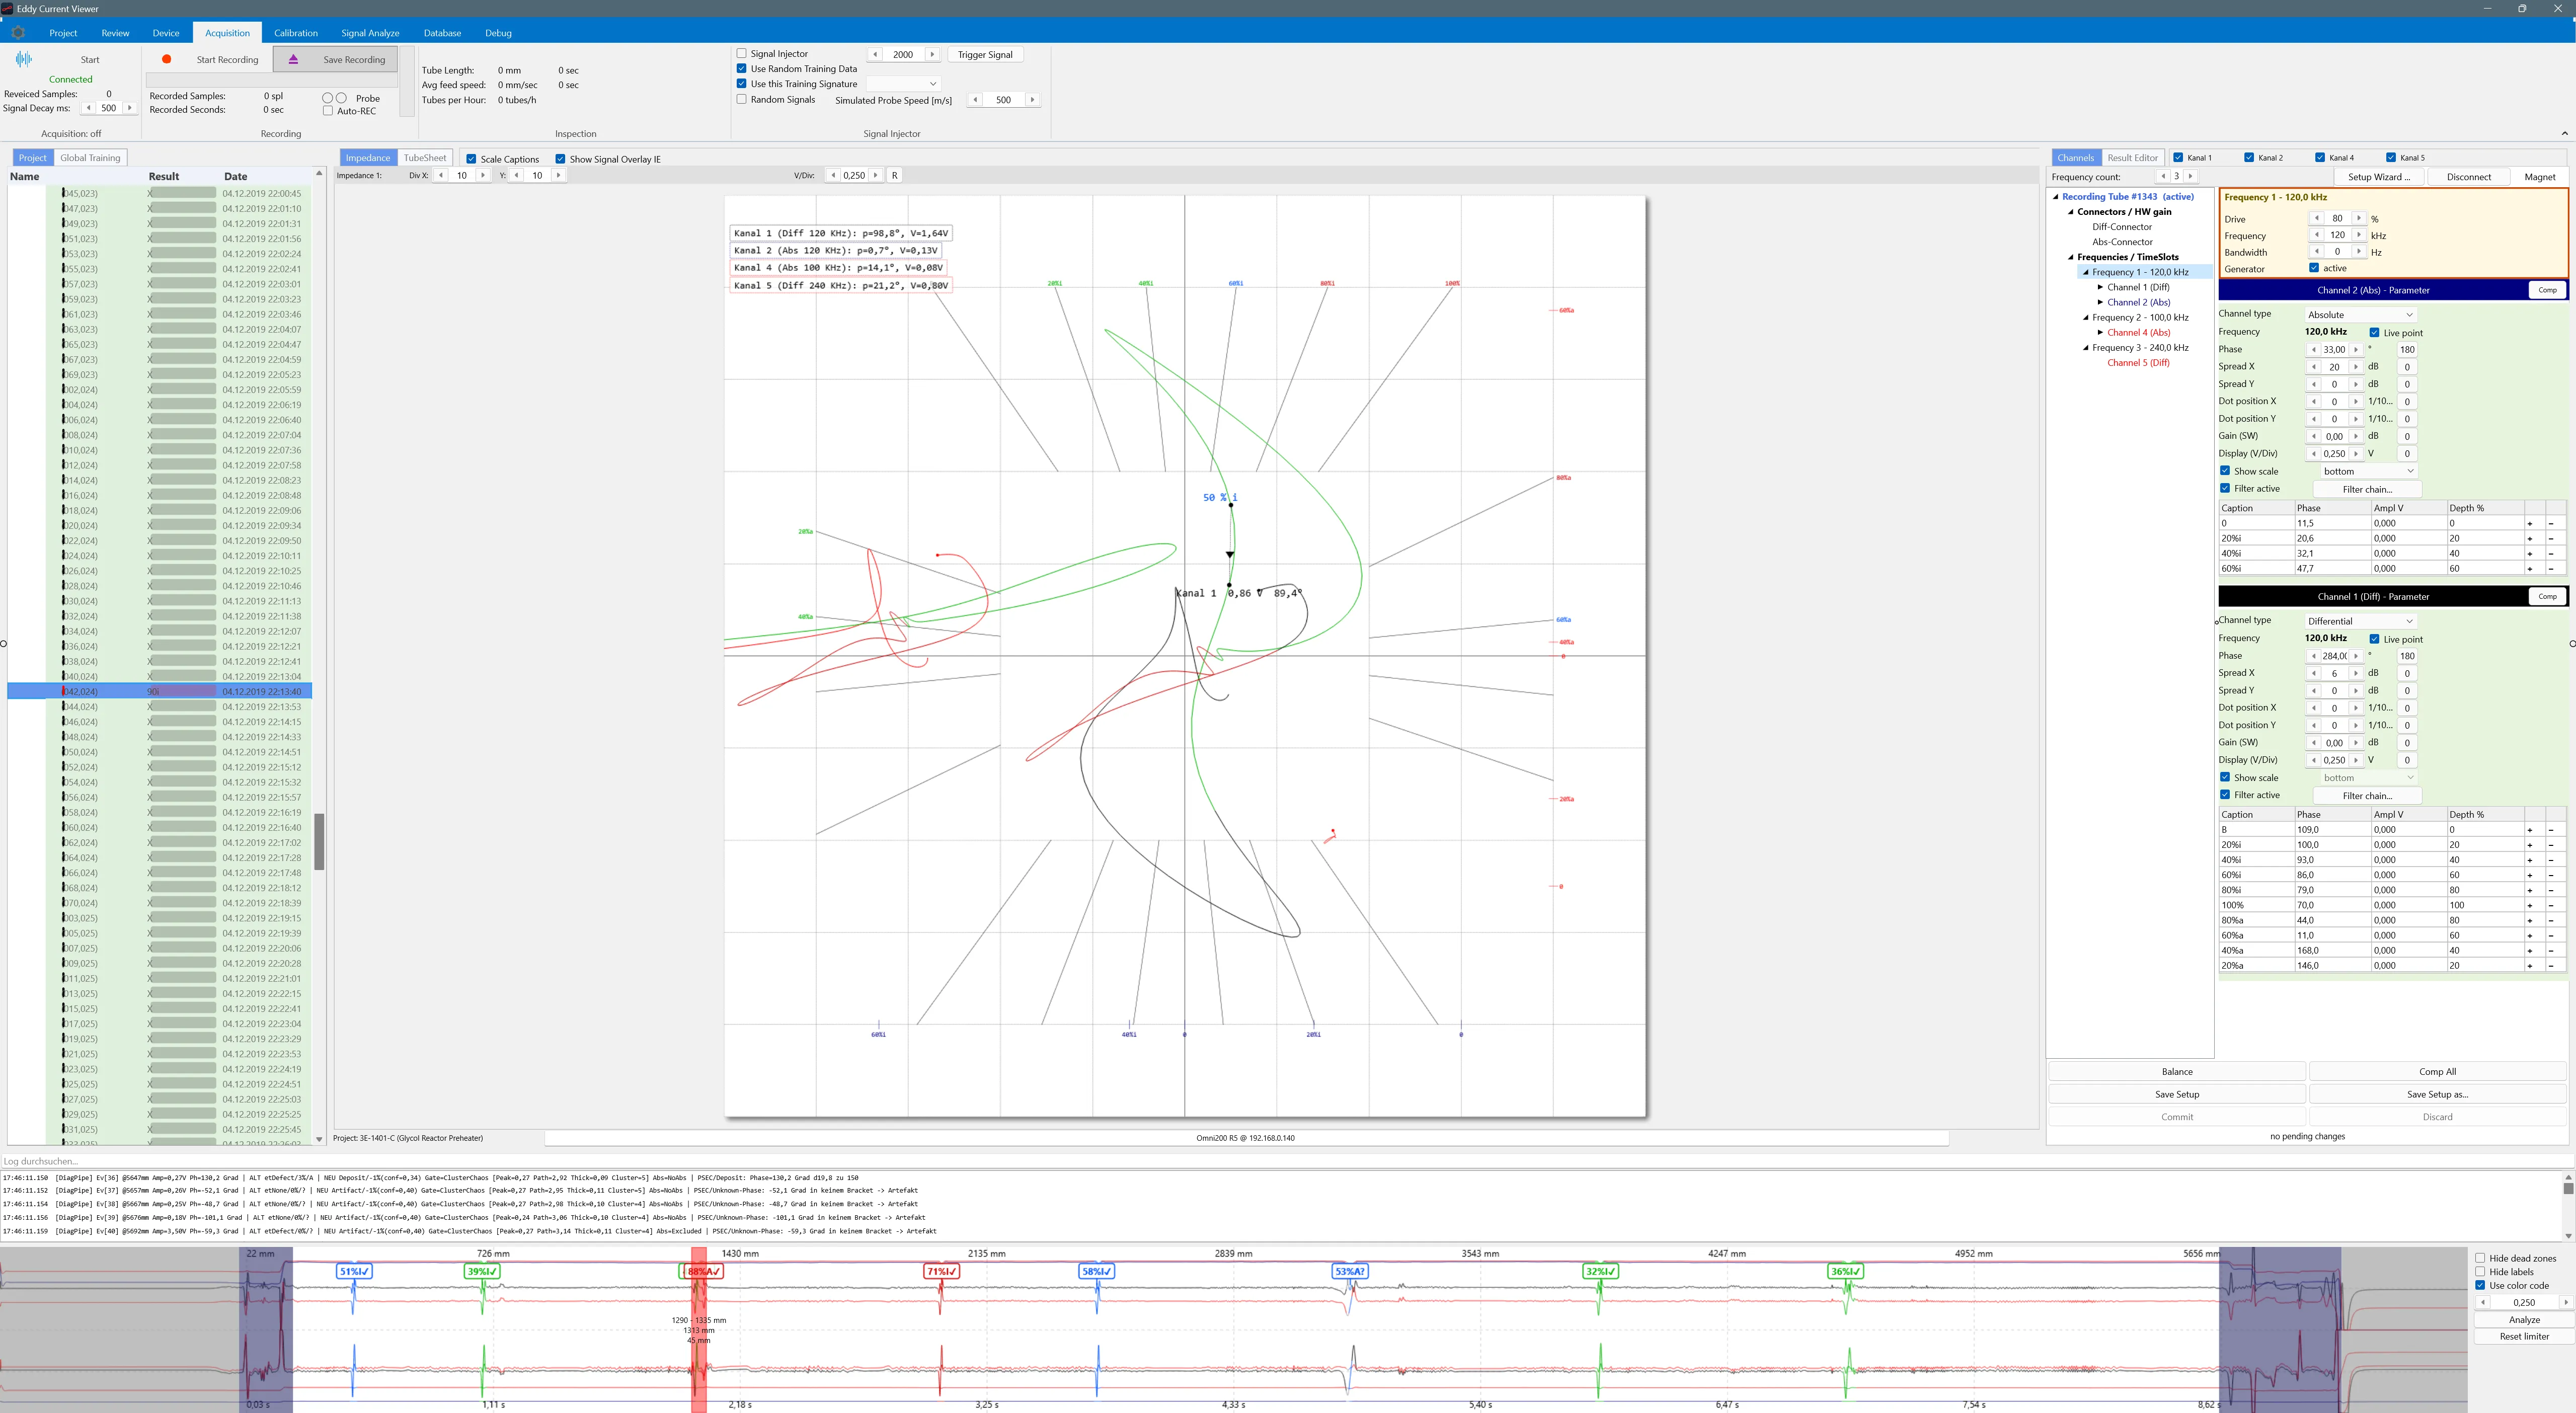Click the Disconnect button

tap(2468, 177)
